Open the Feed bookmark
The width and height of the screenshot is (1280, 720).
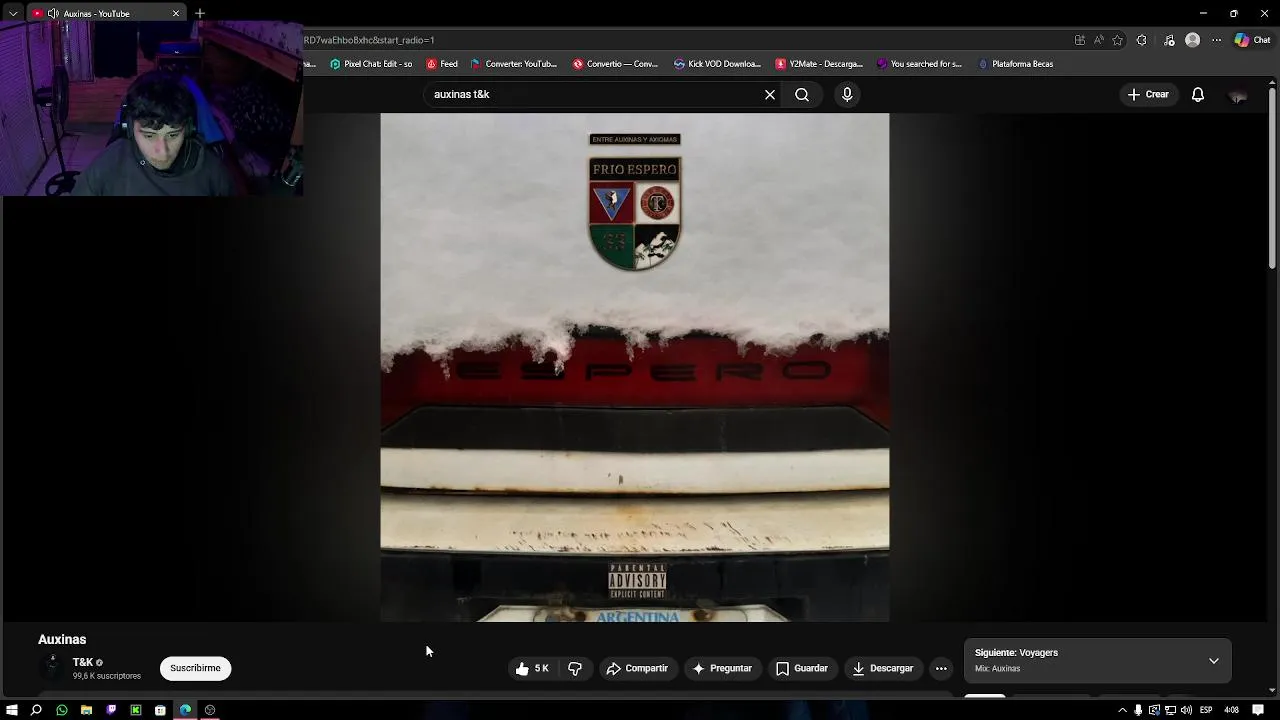(442, 64)
